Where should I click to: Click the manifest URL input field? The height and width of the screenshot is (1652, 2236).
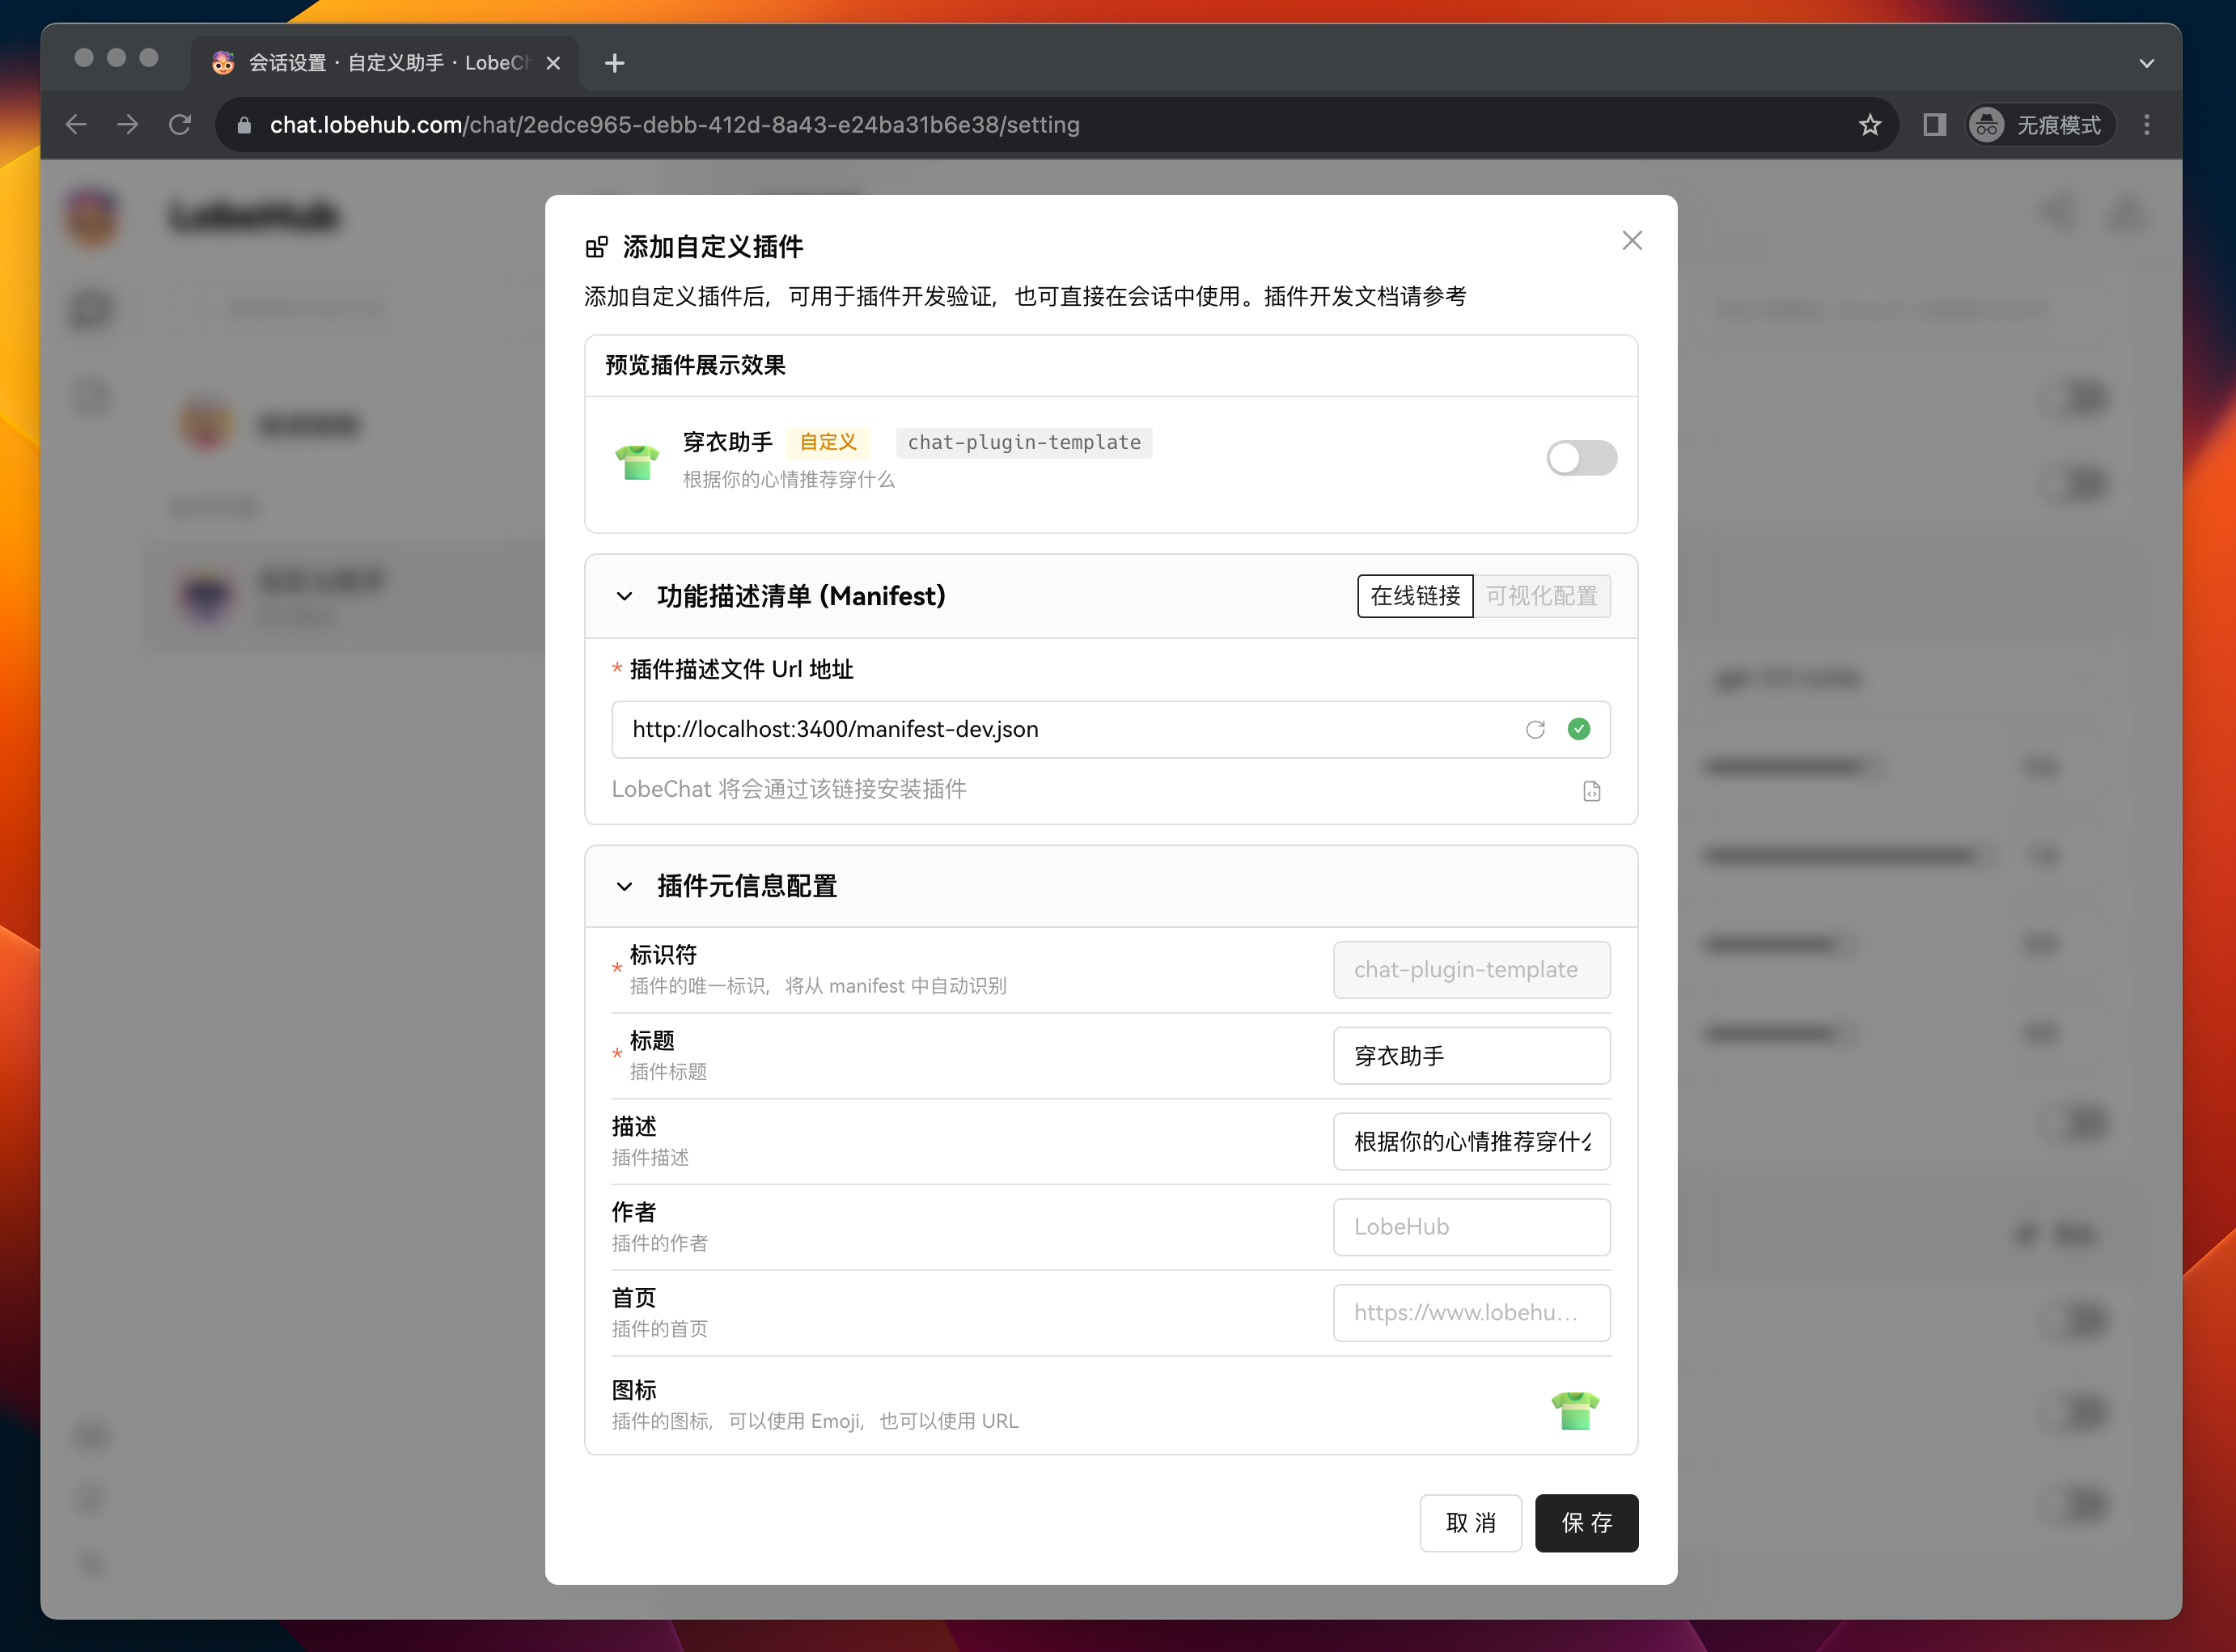tap(1110, 729)
